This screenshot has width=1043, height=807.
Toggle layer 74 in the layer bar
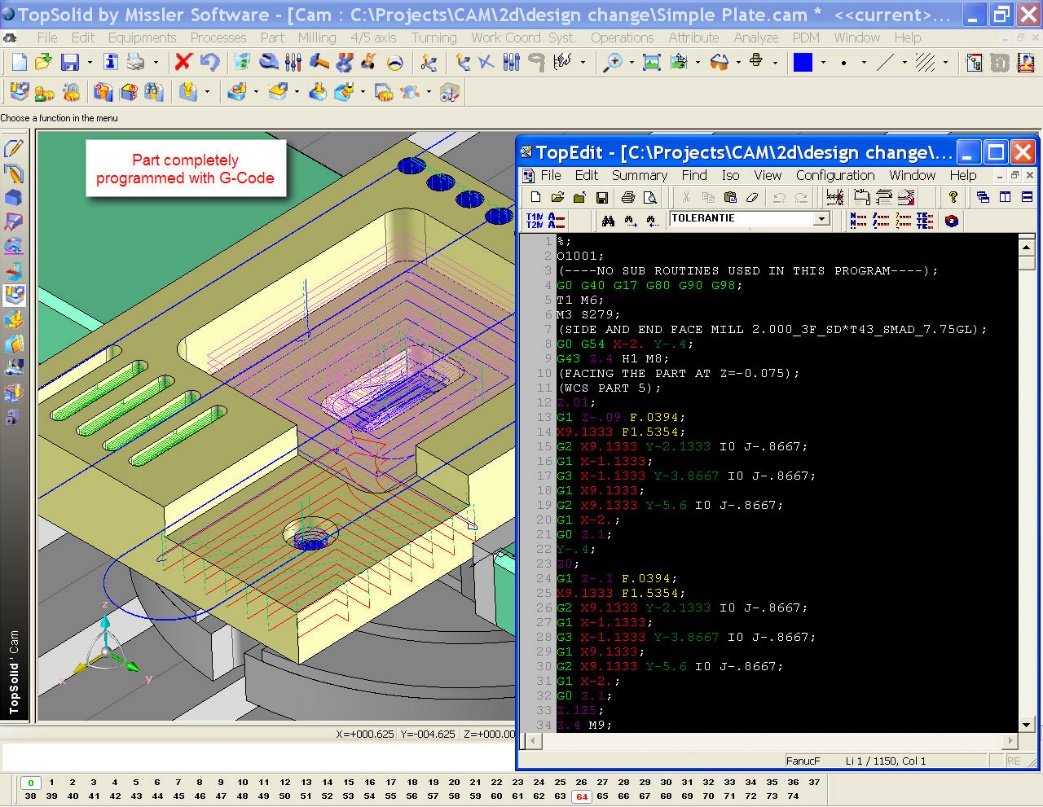click(793, 796)
